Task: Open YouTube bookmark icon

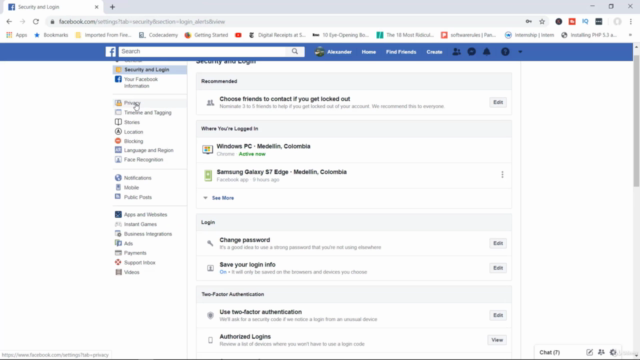Action: pos(238,35)
